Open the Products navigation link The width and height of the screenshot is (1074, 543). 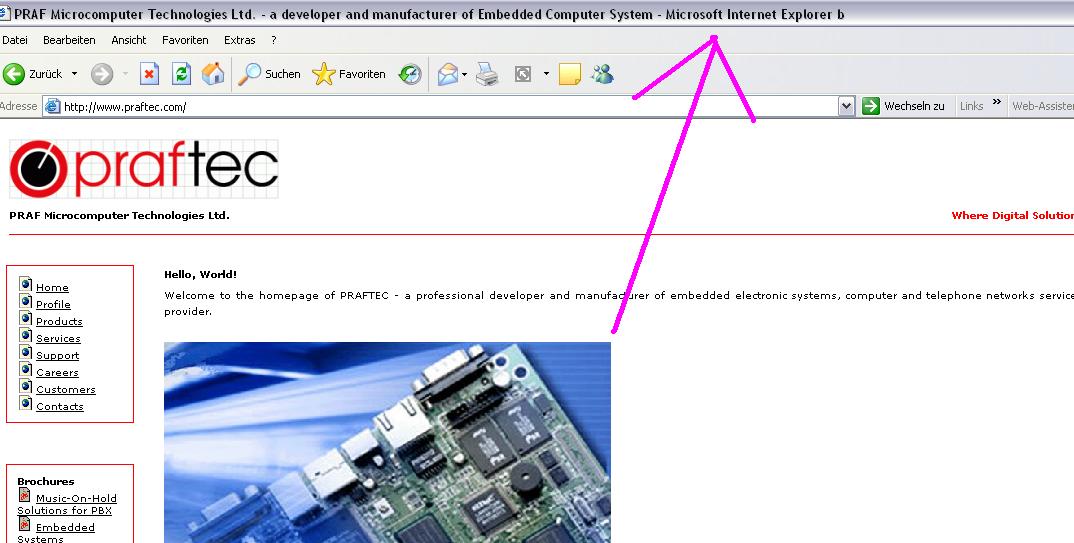[x=59, y=322]
